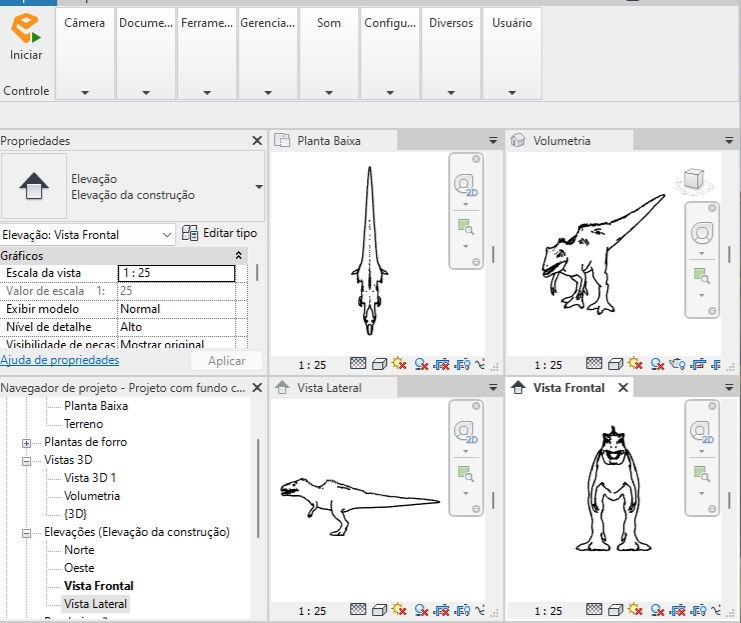This screenshot has width=741, height=623.
Task: Switch to the Volumetria view tab
Action: (570, 141)
